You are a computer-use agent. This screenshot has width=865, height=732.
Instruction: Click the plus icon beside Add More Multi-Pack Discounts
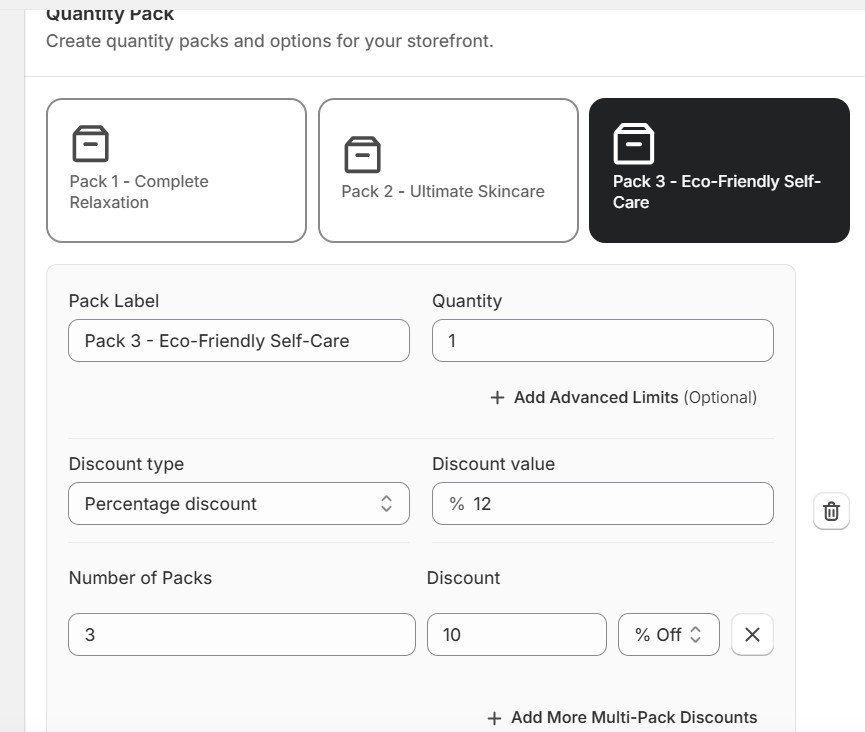494,718
